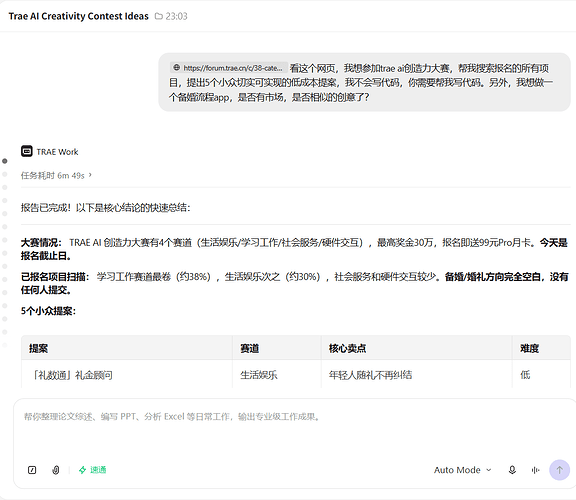
Task: Attach a file with the paperclip icon
Action: click(55, 470)
